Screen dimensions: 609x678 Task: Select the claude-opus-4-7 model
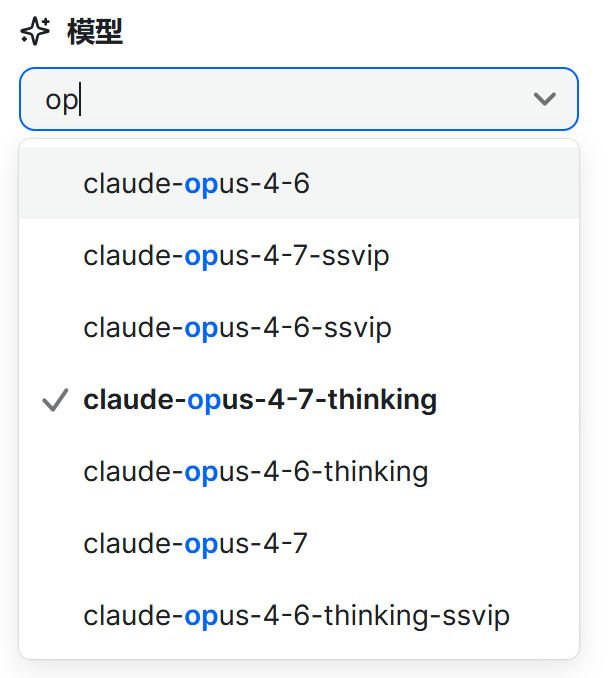tap(299, 543)
